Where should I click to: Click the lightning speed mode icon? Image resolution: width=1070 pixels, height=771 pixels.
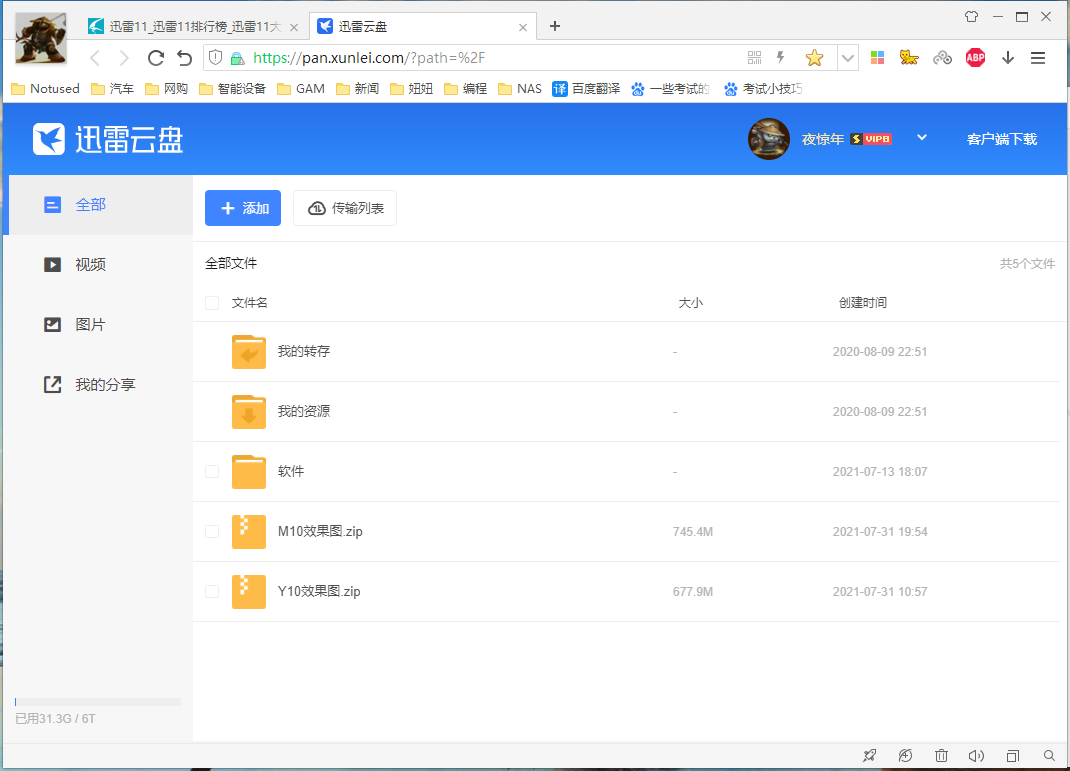781,58
